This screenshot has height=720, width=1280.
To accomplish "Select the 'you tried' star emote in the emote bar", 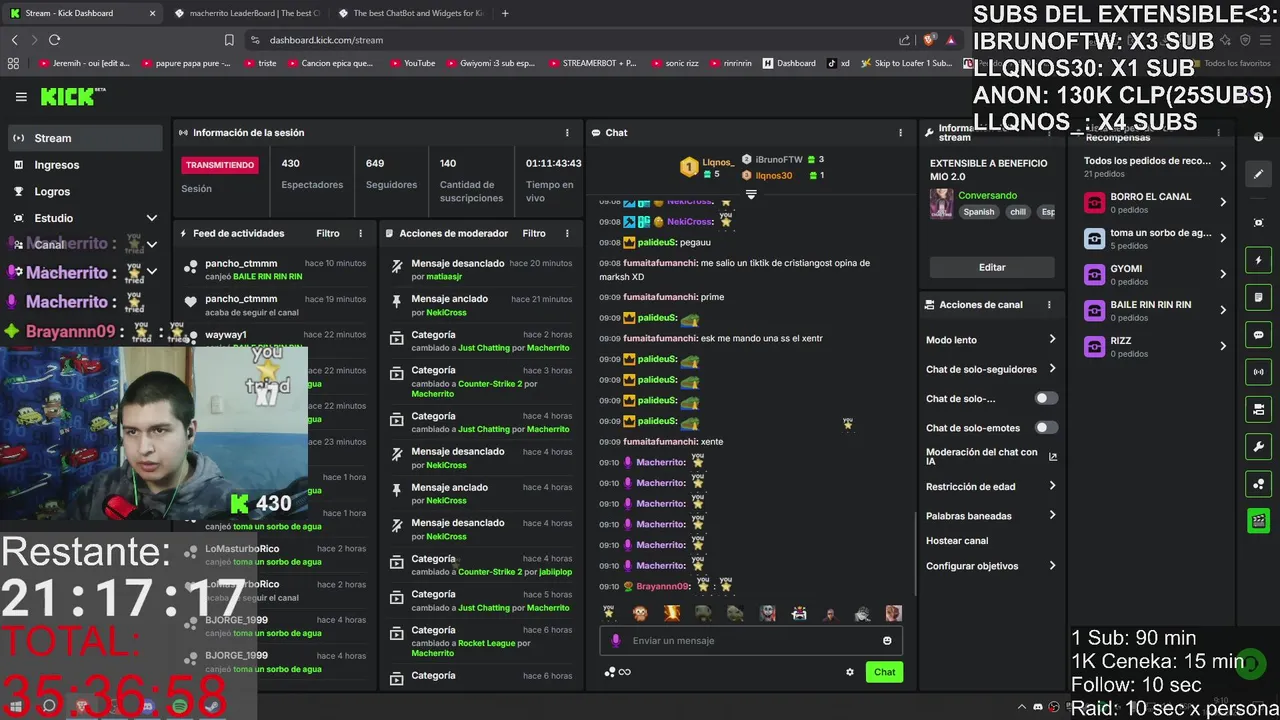I will click(609, 613).
